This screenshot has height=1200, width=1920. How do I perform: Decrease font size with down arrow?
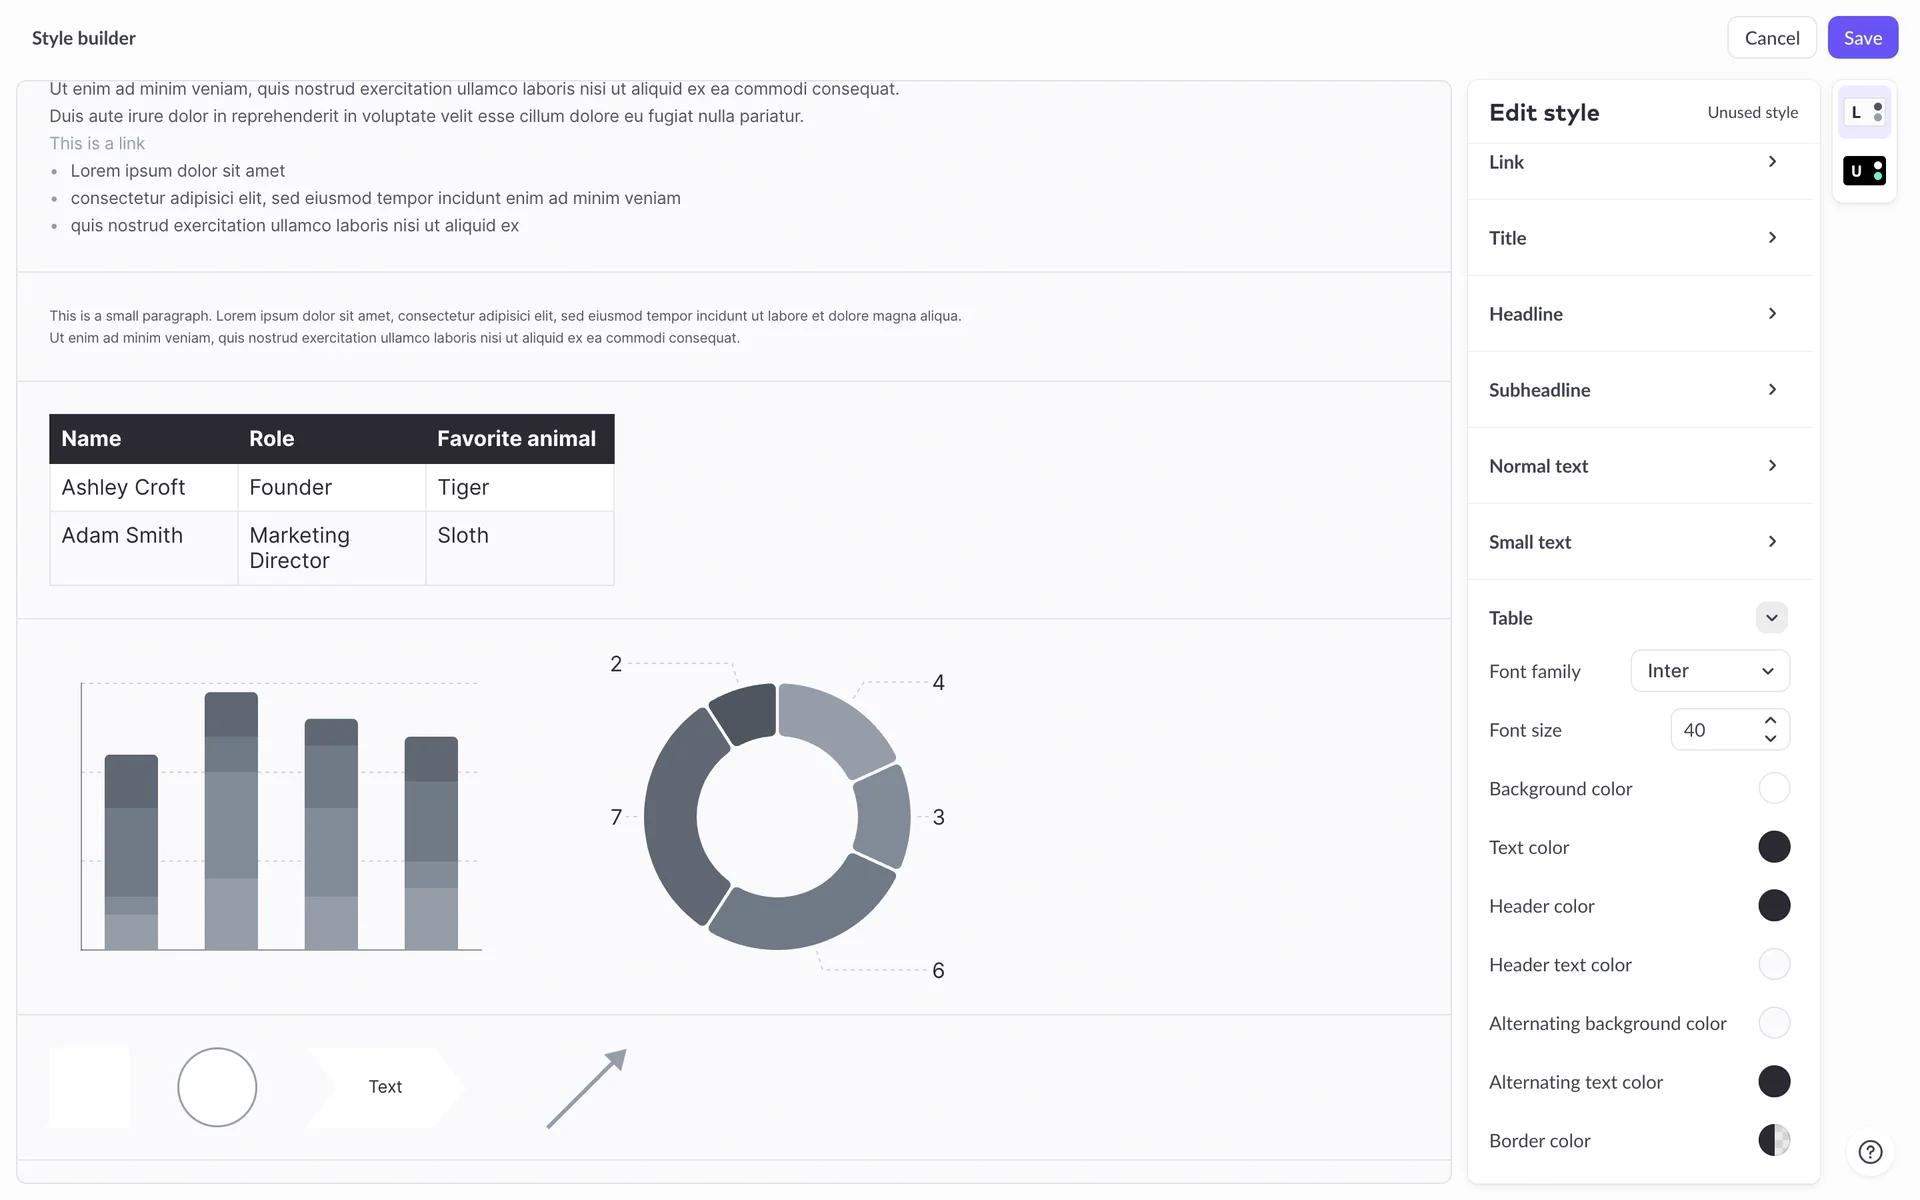coord(1770,739)
